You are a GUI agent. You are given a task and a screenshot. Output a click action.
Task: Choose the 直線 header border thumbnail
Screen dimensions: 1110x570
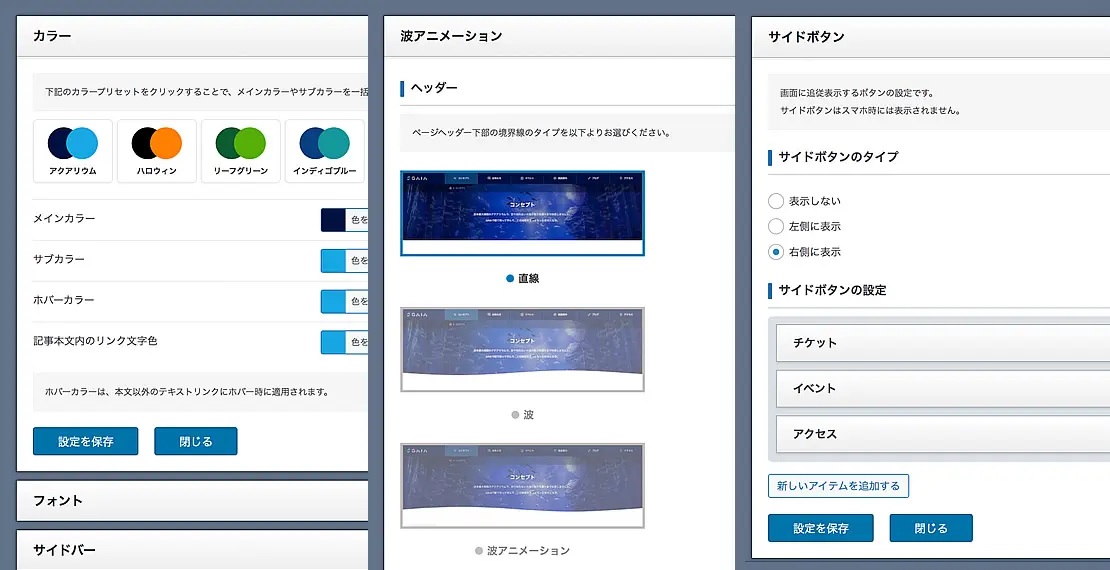(522, 213)
